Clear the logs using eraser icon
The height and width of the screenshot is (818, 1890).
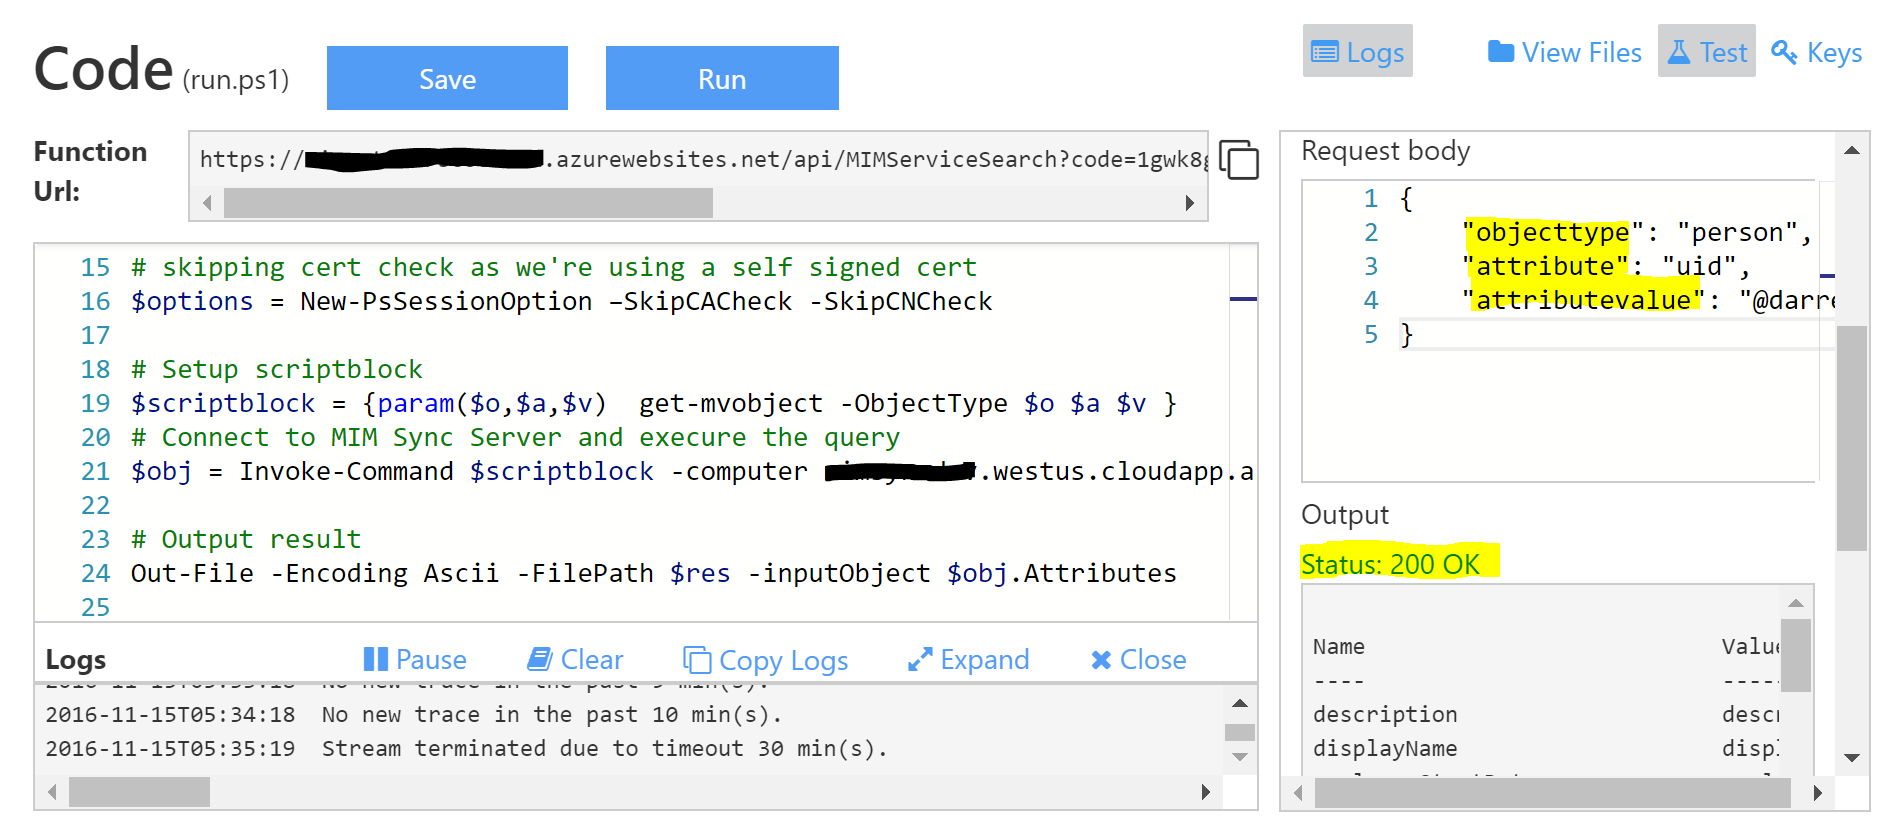tap(540, 659)
